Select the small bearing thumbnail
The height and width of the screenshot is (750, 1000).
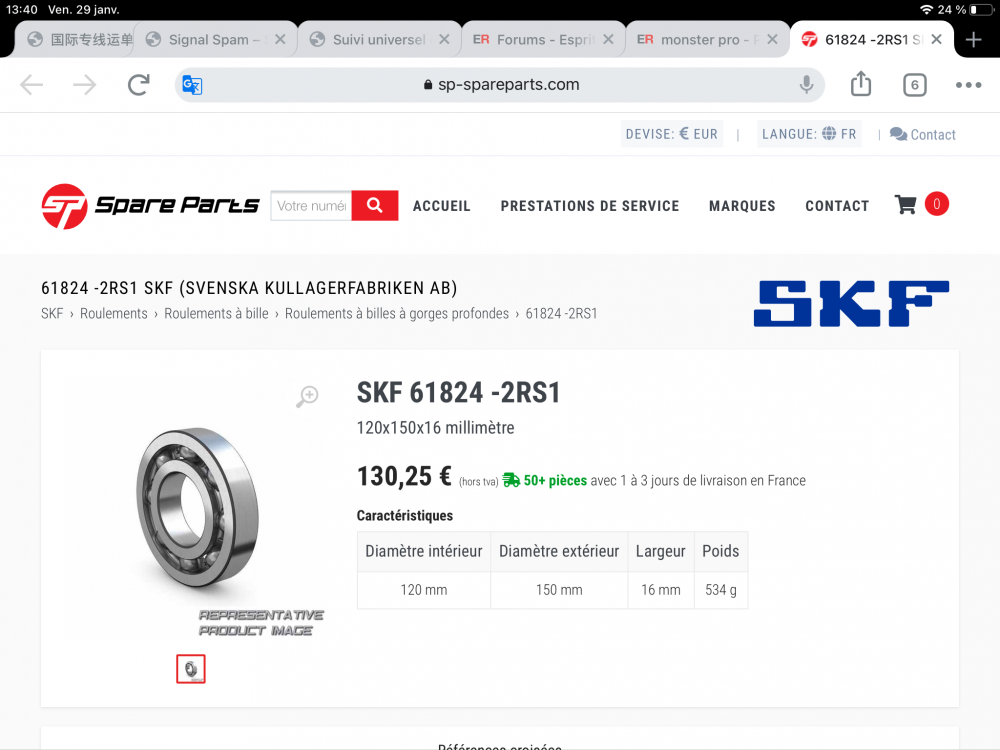tap(191, 669)
